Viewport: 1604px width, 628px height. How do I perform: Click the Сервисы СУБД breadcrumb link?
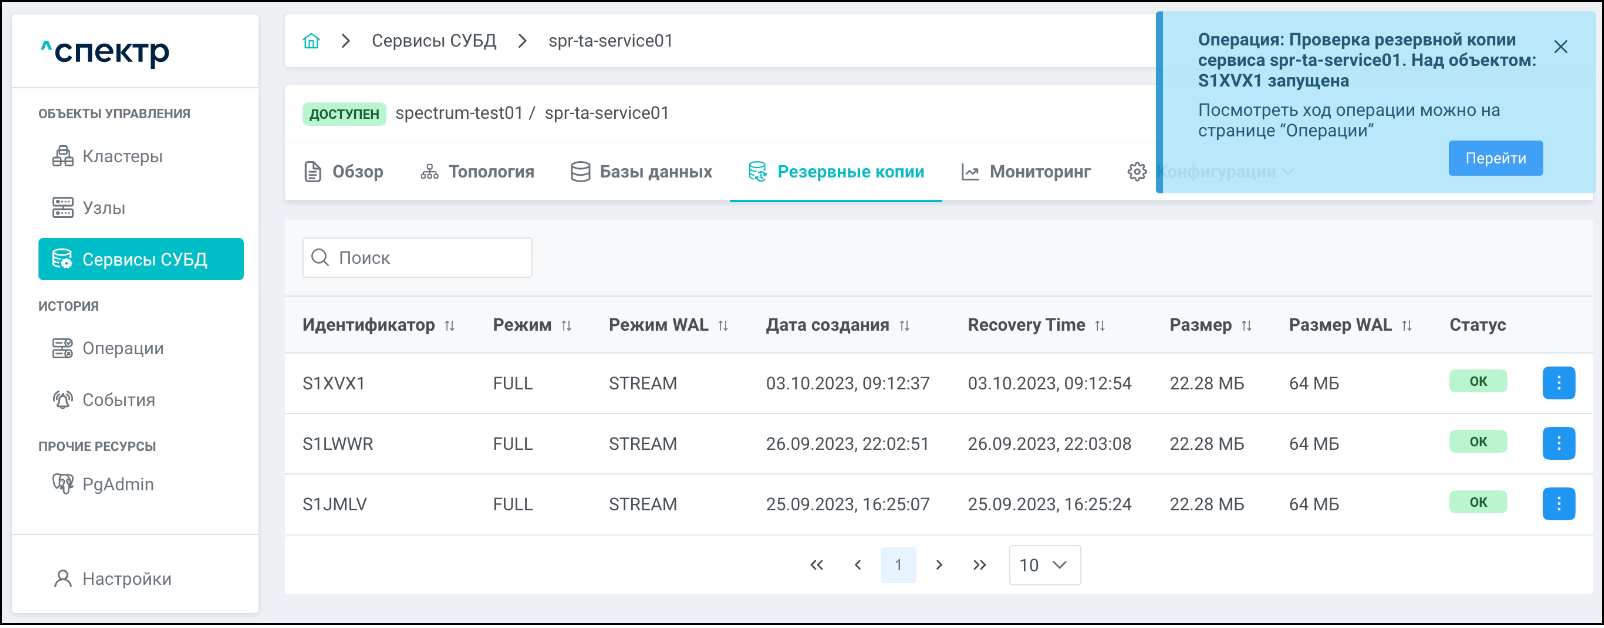434,41
